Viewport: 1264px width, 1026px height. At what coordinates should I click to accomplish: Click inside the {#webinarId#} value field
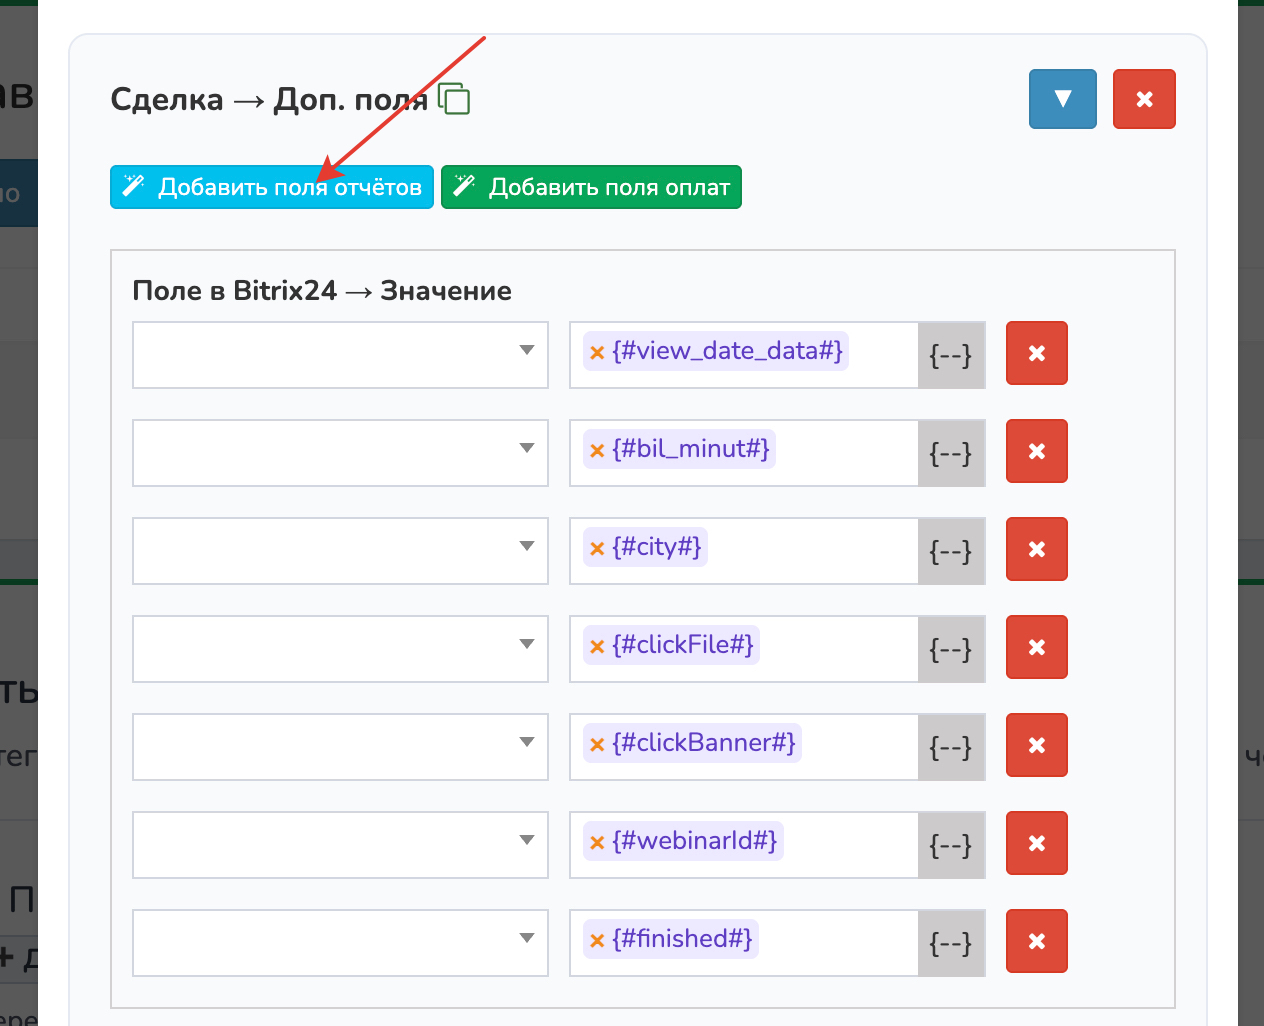point(848,845)
